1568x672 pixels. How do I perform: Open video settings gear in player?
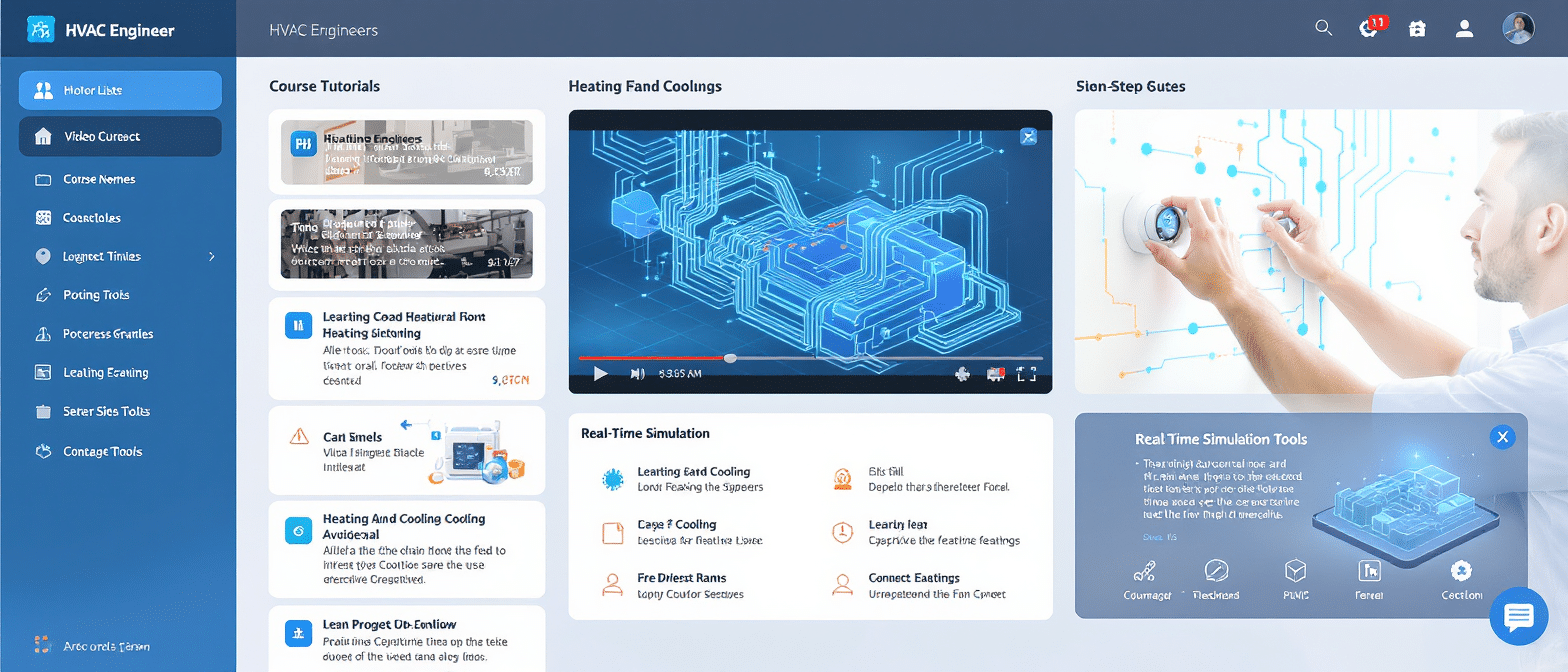pos(963,374)
